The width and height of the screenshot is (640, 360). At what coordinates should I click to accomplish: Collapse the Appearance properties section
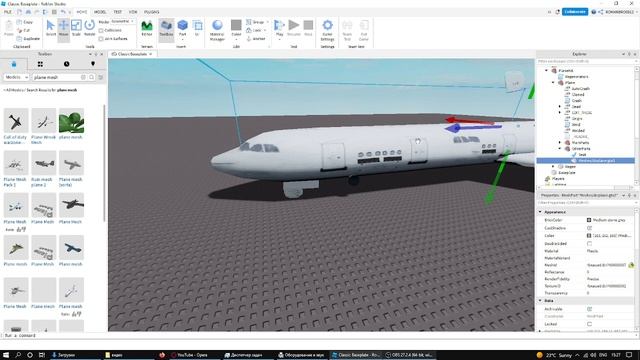540,212
